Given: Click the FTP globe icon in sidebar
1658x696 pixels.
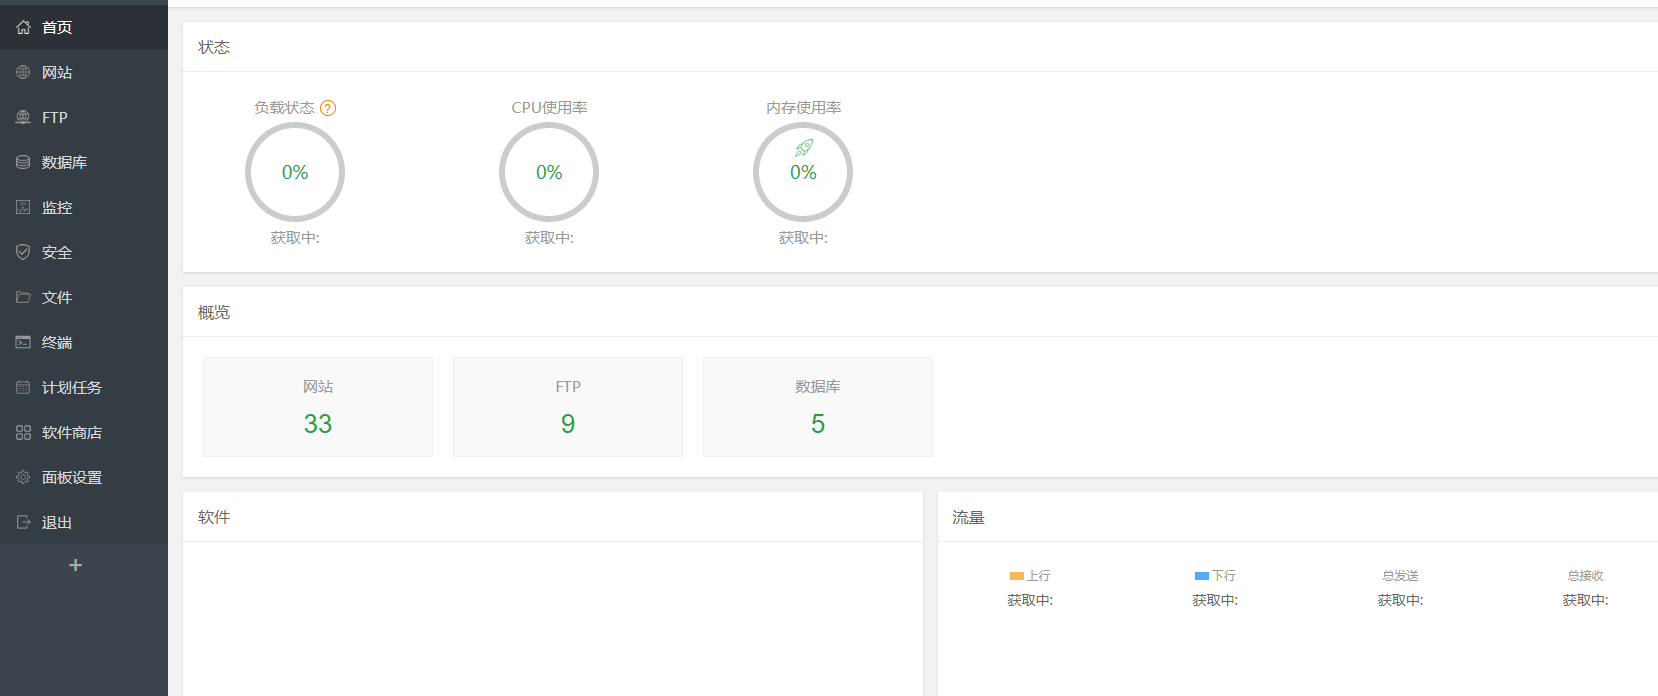Looking at the screenshot, I should (x=23, y=117).
